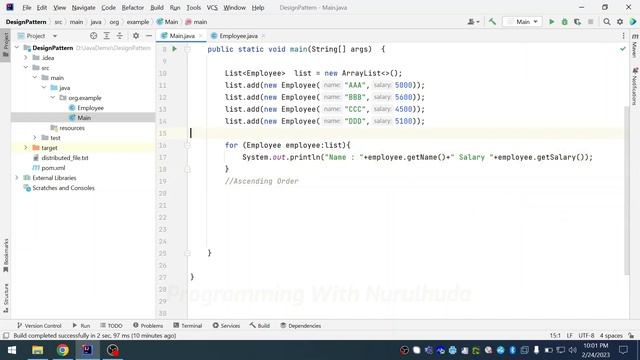
Task: Open the Refactor menu
Action: 133,8
